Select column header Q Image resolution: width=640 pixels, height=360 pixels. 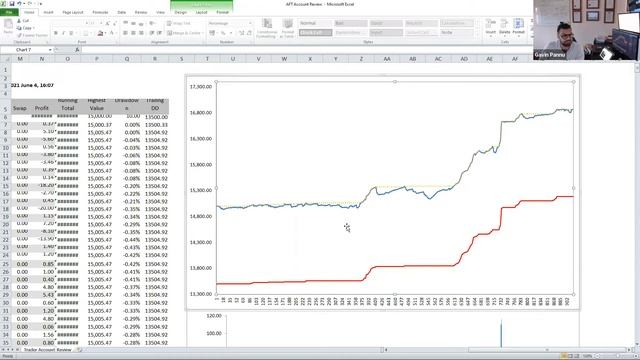point(127,59)
